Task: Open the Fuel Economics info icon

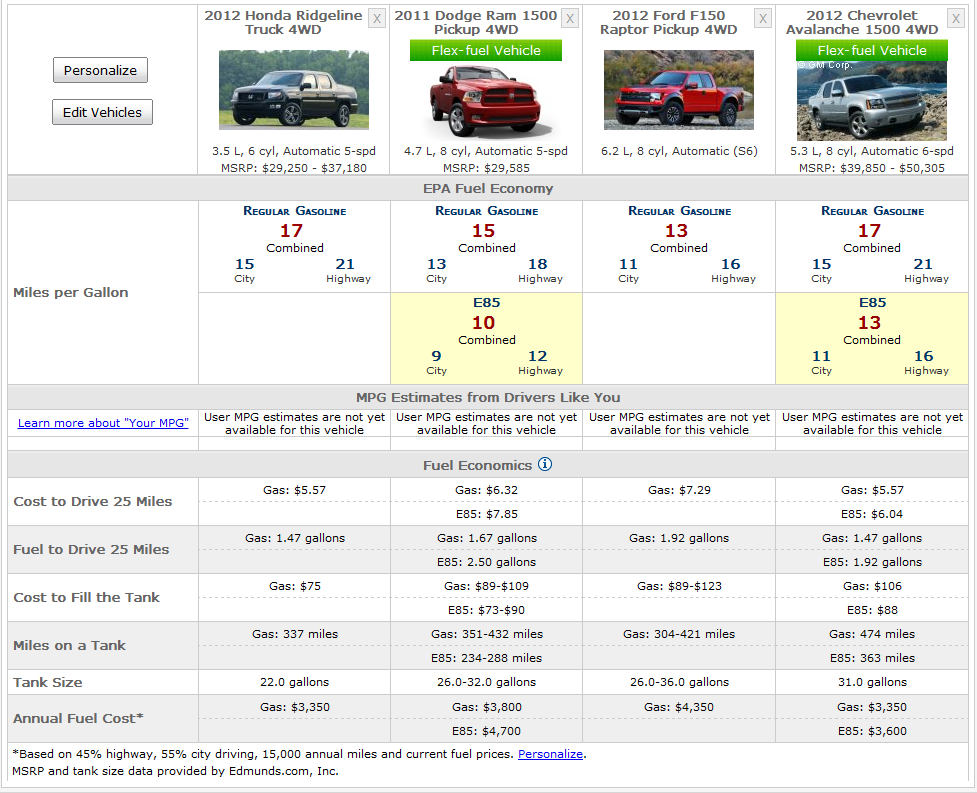Action: [545, 464]
